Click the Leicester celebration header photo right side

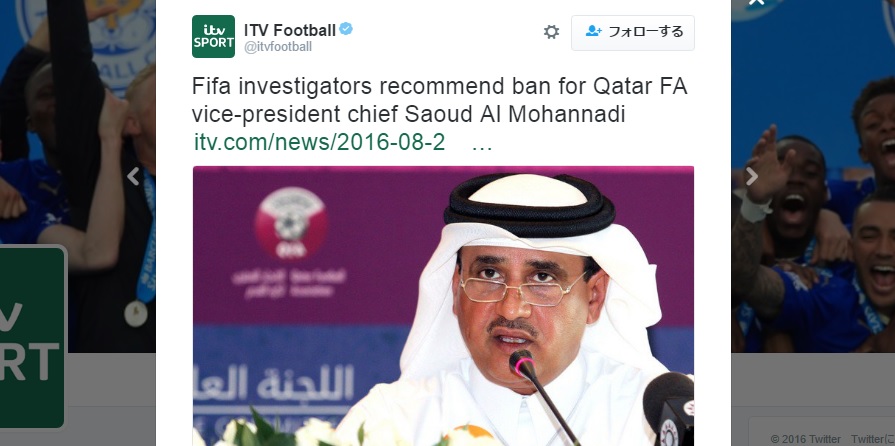coord(813,176)
